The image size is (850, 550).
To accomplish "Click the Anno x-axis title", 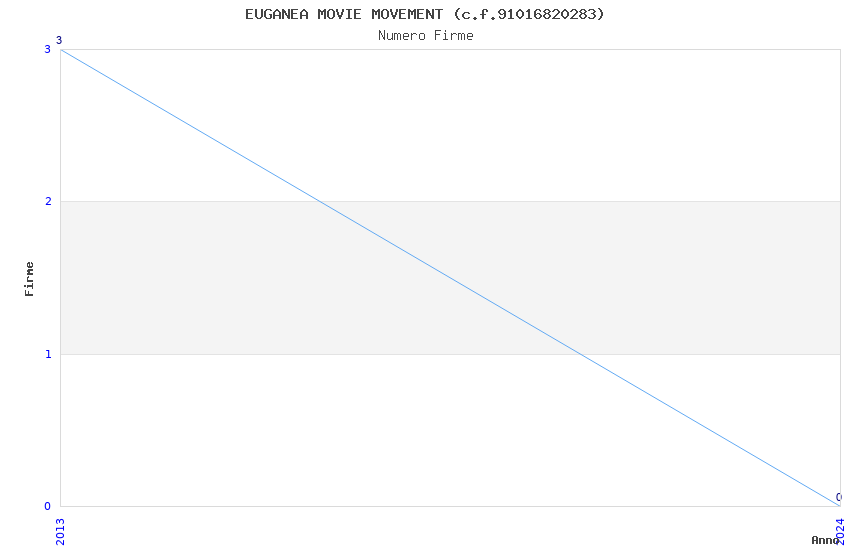I will (x=824, y=540).
